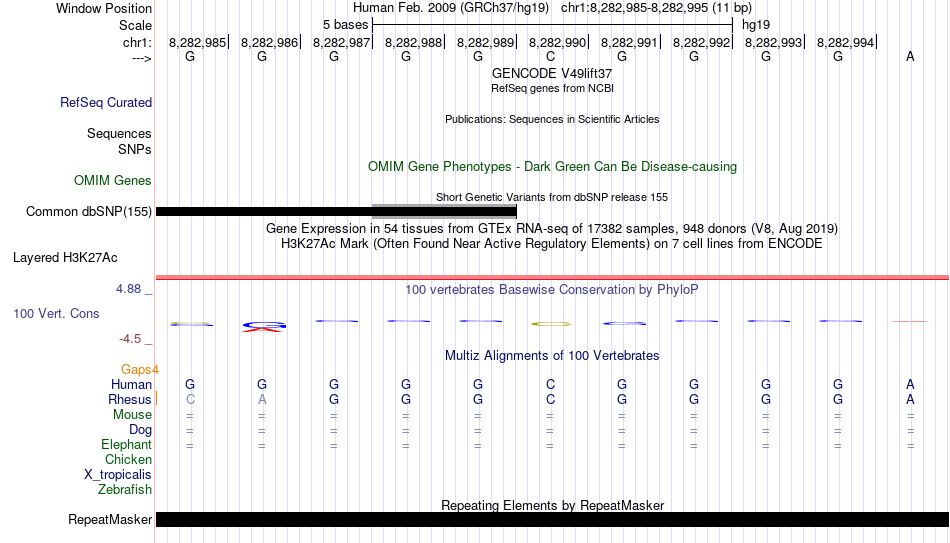
Task: Click 'Repeating Elements by RepeatMasker' title
Action: [x=552, y=505]
